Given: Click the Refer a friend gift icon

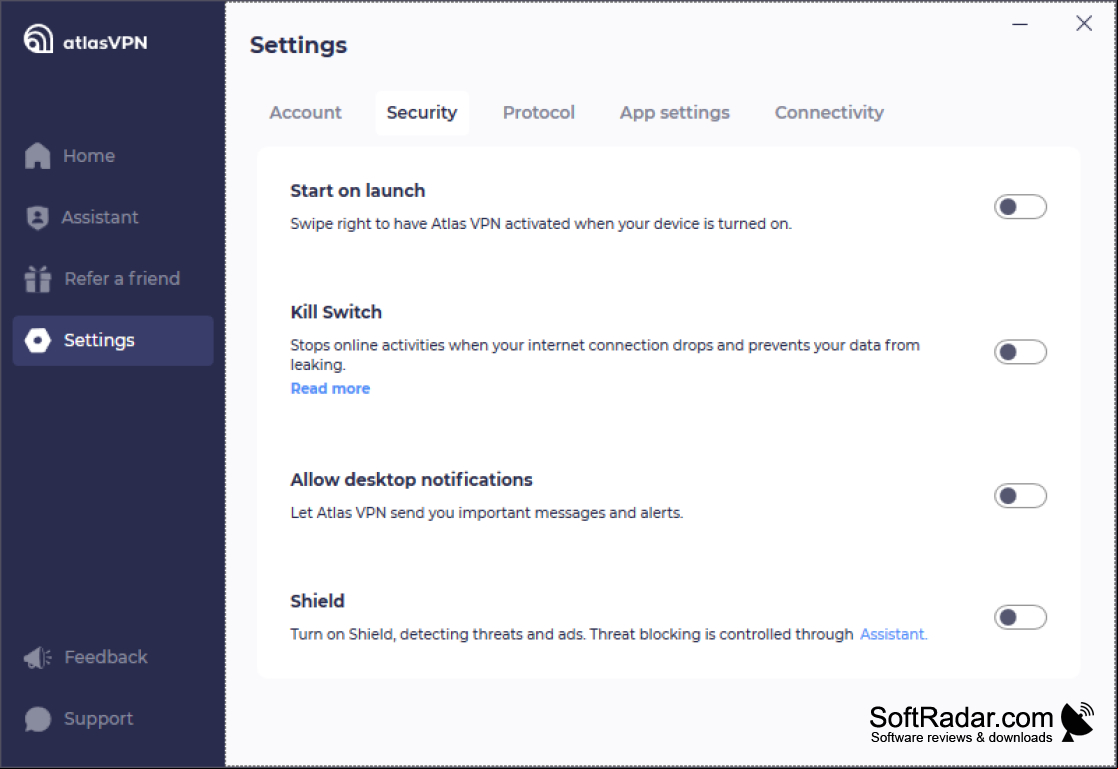Looking at the screenshot, I should [x=38, y=279].
